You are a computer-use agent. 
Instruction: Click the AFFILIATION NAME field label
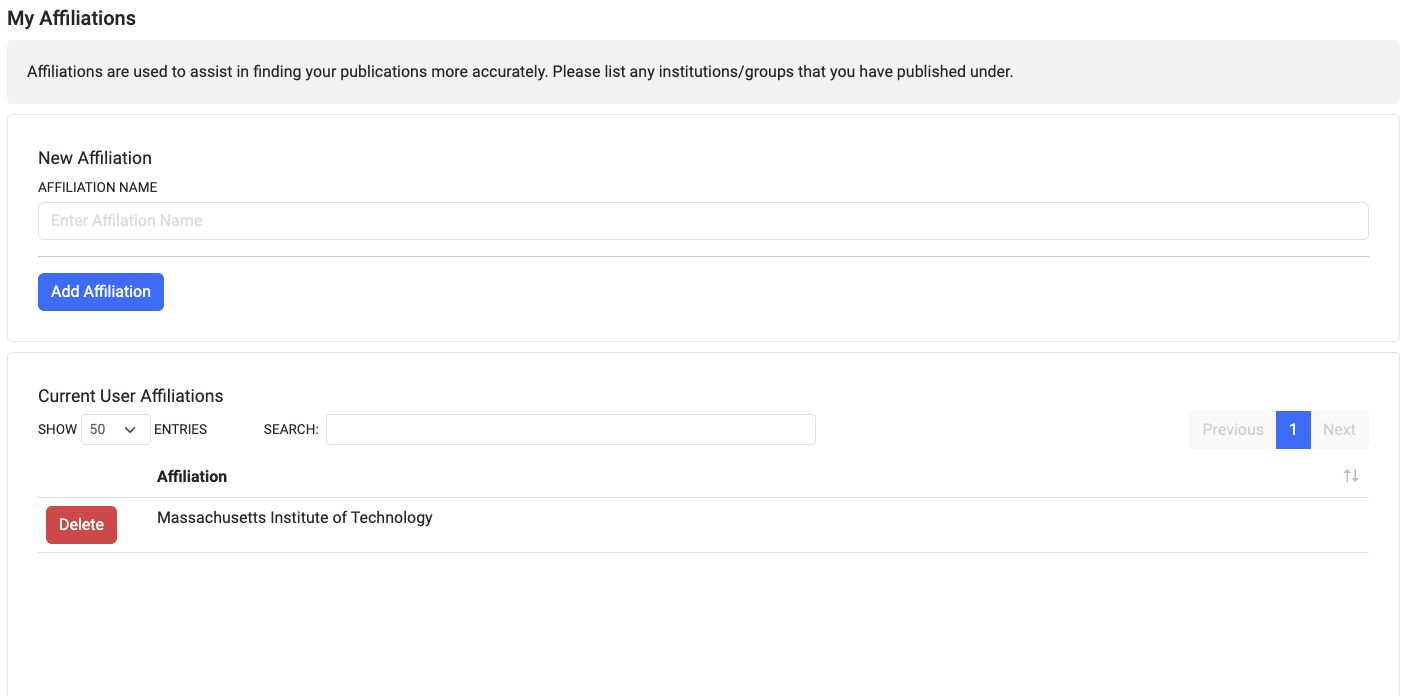pos(98,188)
